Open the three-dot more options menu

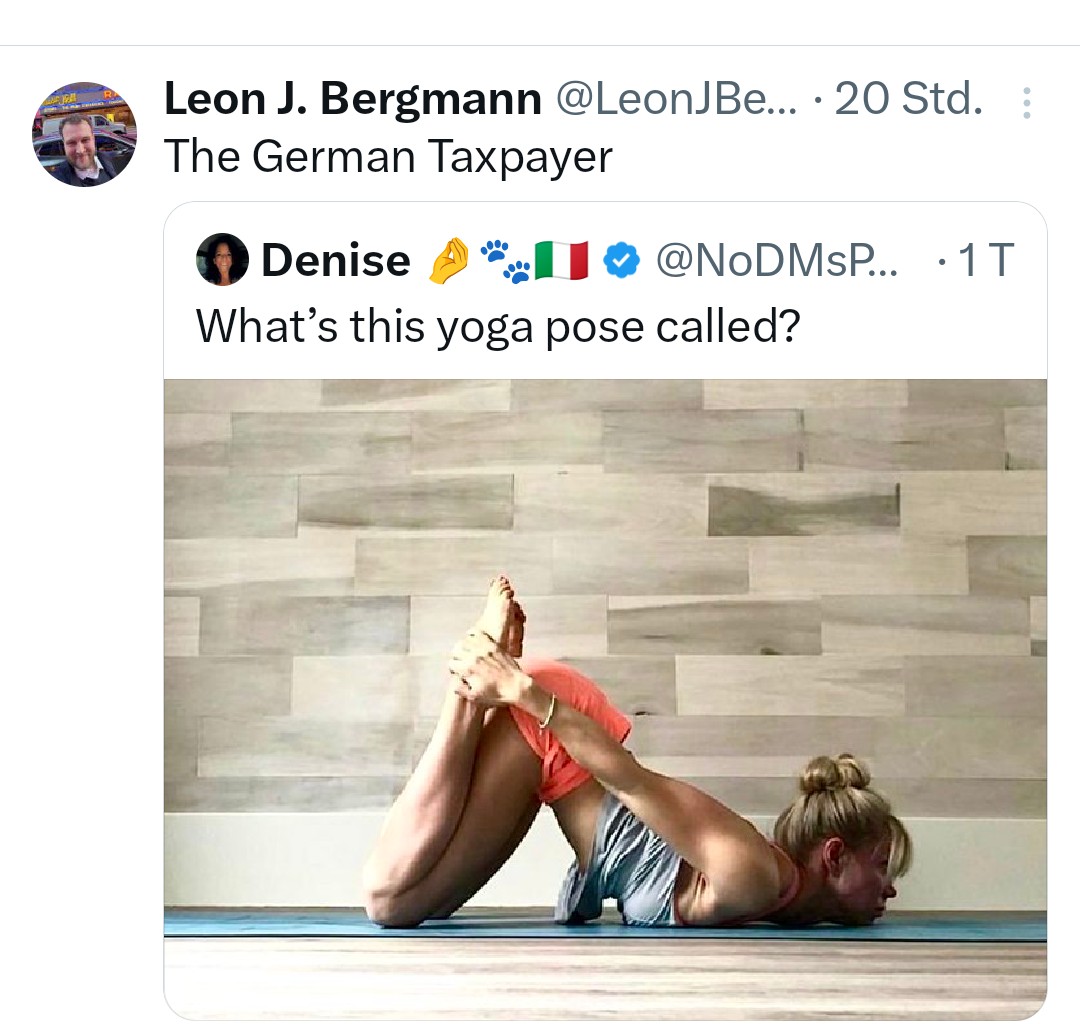tap(1026, 103)
